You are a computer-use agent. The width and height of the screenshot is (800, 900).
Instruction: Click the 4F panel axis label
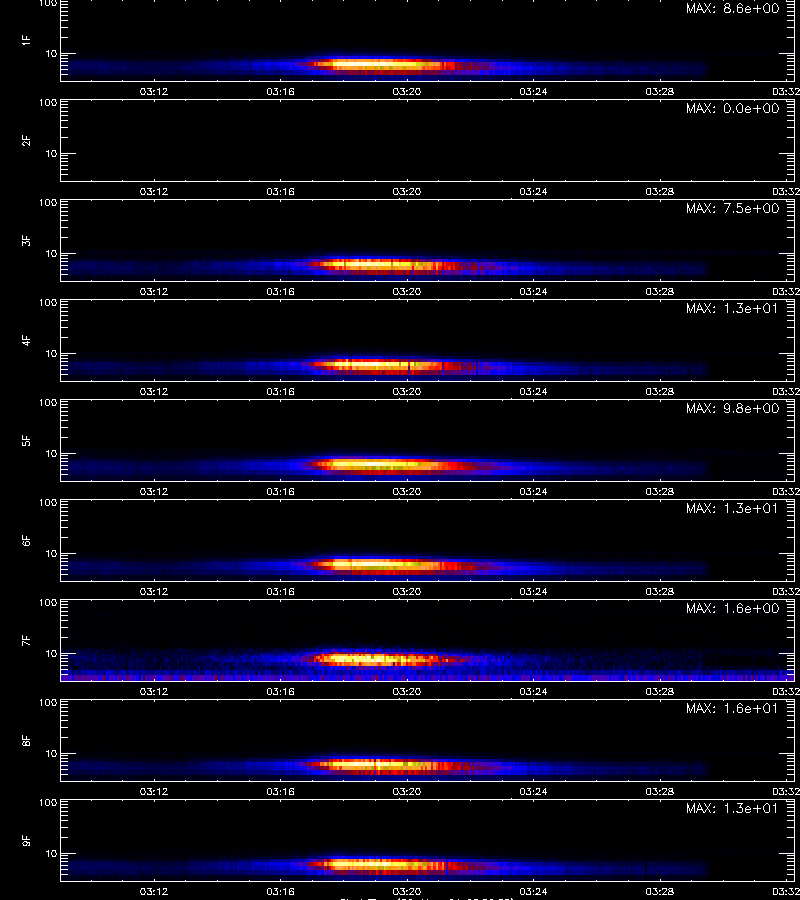tap(26, 340)
